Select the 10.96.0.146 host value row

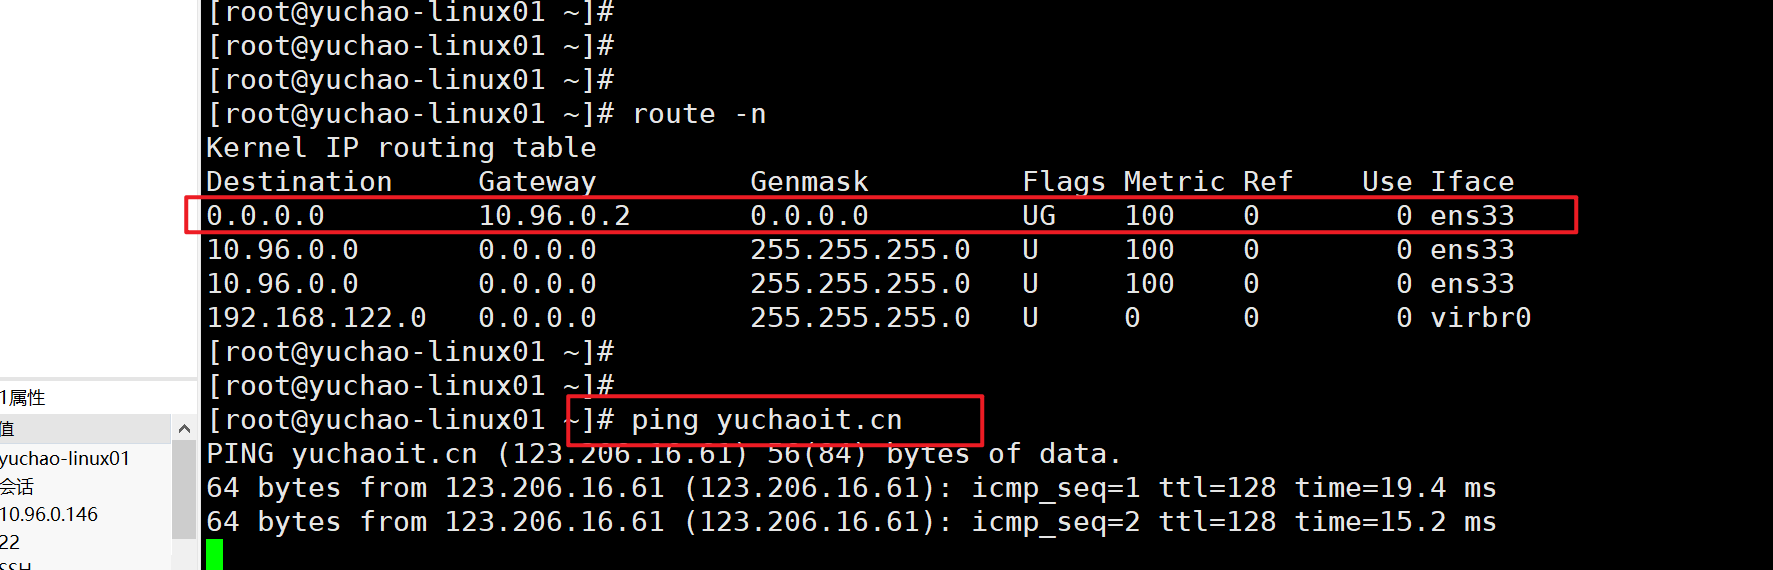(49, 515)
